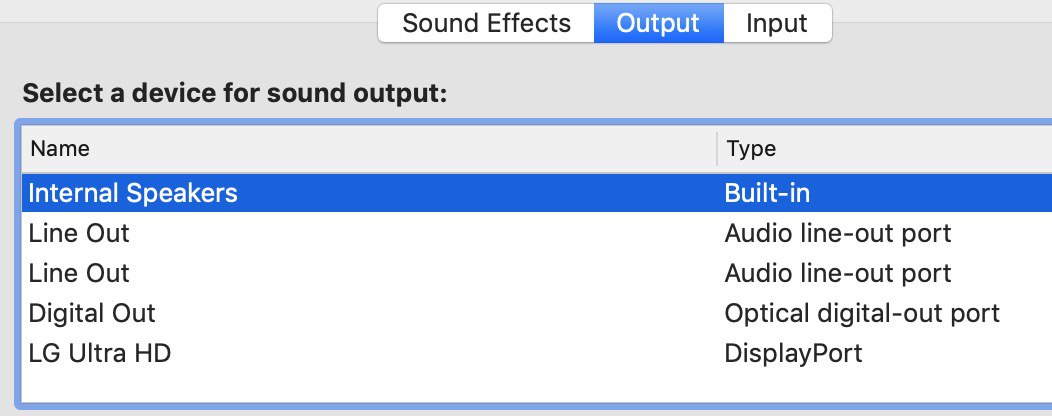The height and width of the screenshot is (416, 1052).
Task: Select the Output tab
Action: [658, 23]
